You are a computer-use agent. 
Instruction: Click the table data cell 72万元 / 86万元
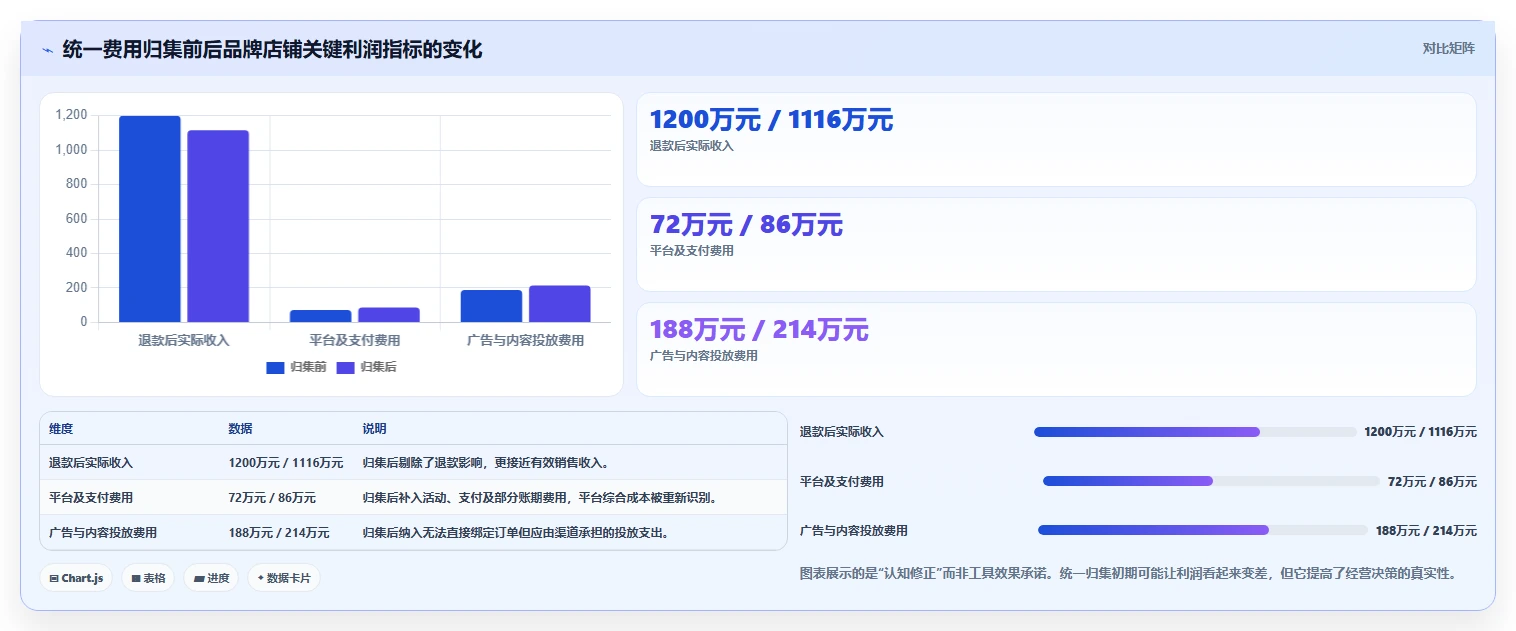pos(272,497)
